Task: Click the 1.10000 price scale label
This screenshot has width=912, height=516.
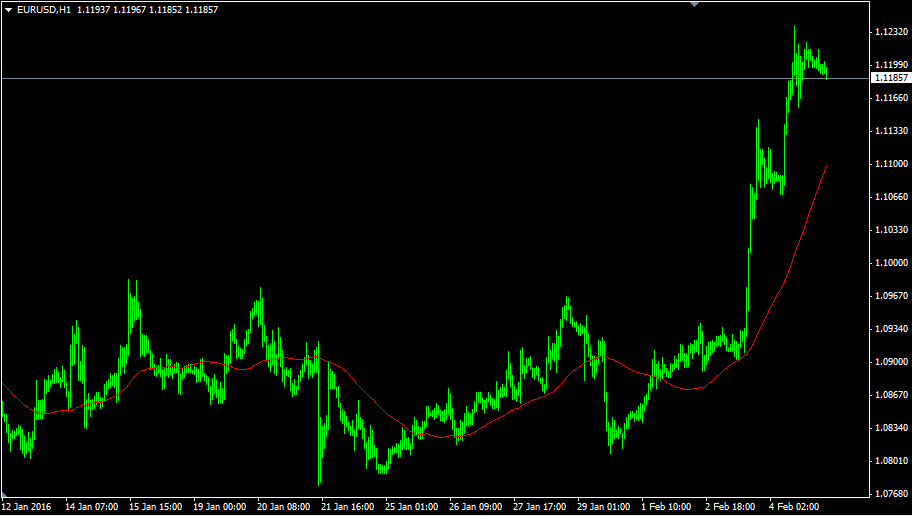Action: (891, 263)
